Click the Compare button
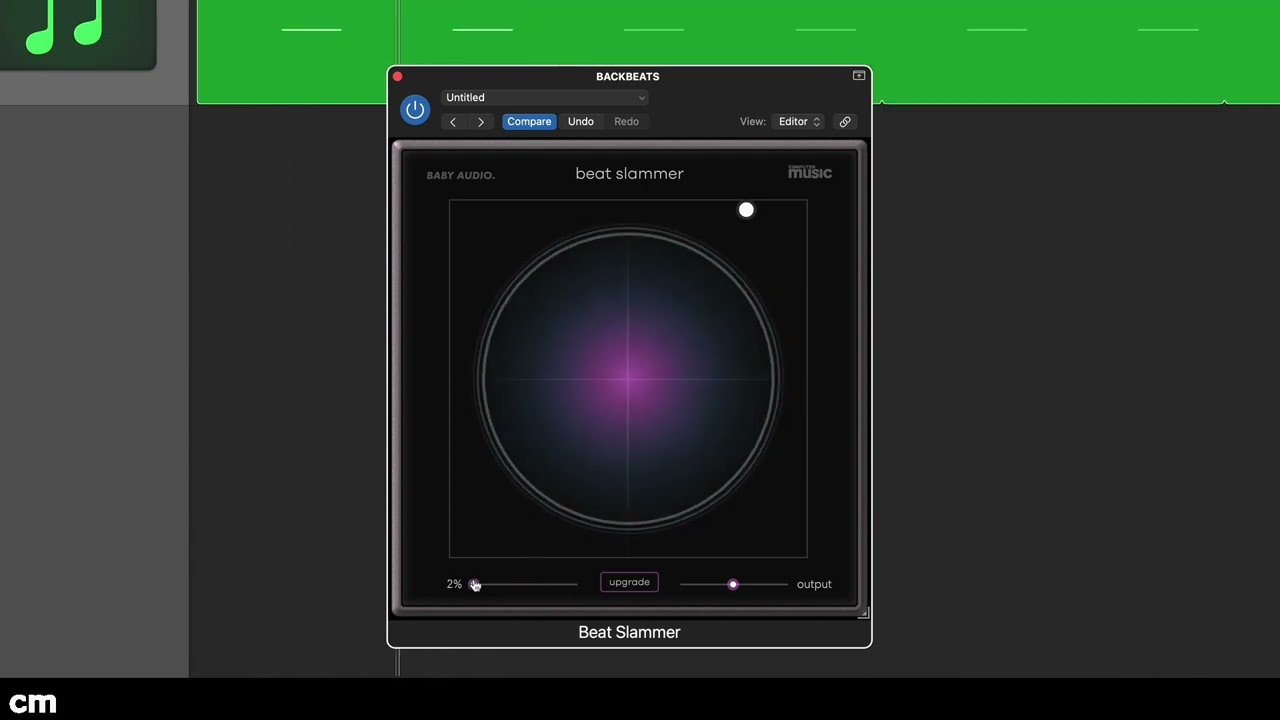The width and height of the screenshot is (1280, 720). [529, 122]
